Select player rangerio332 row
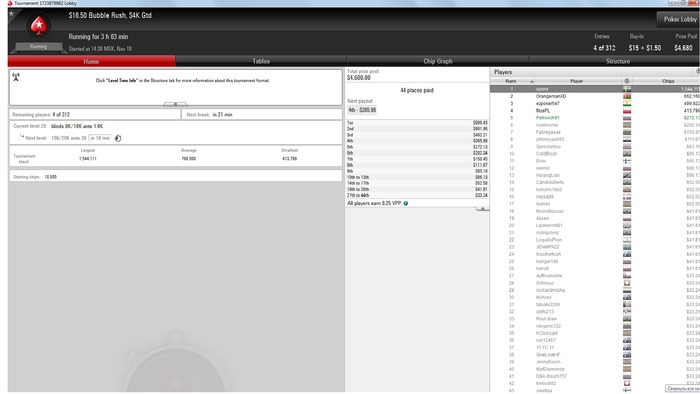 coord(595,326)
